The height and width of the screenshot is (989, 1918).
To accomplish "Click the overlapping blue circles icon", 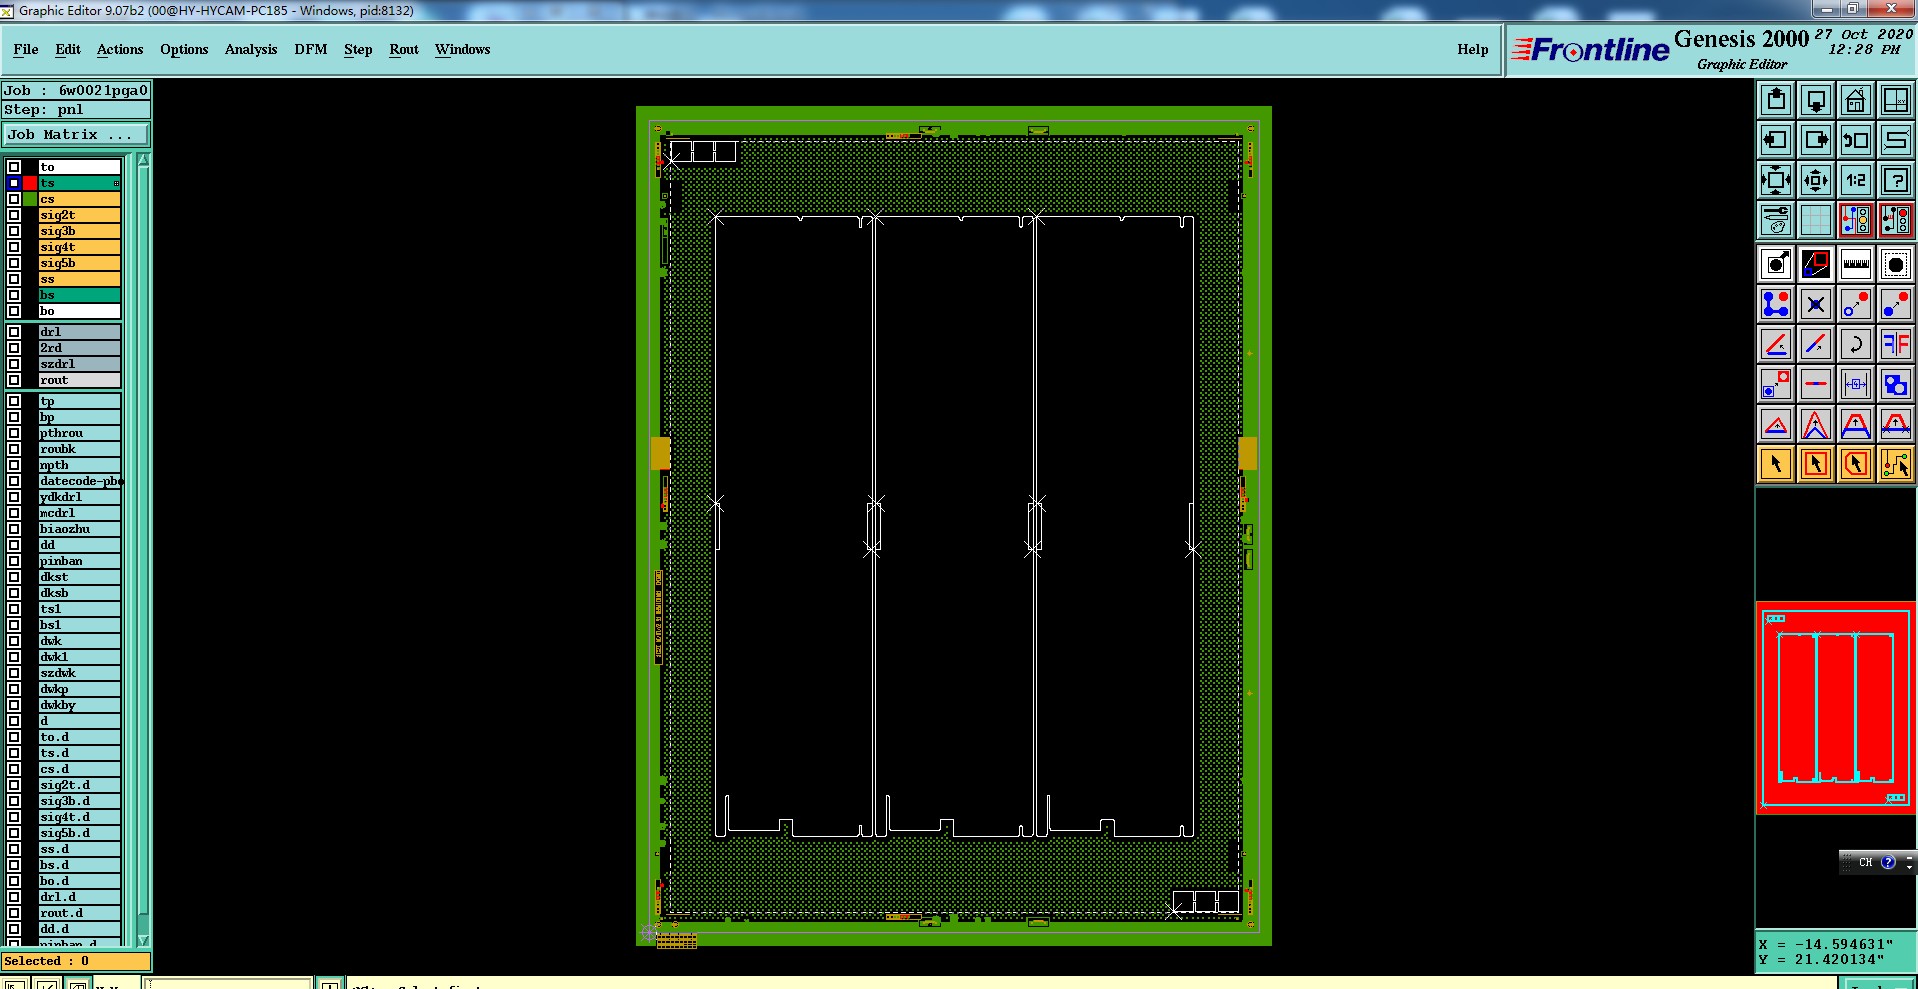I will pos(1896,384).
